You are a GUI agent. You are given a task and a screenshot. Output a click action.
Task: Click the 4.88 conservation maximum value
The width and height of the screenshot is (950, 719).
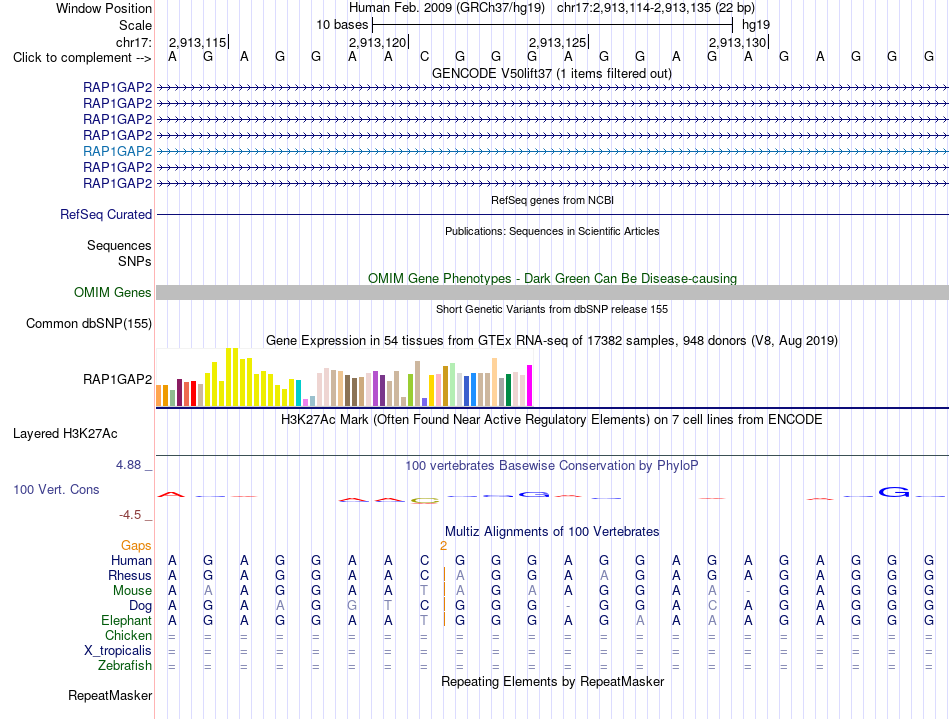pos(128,465)
